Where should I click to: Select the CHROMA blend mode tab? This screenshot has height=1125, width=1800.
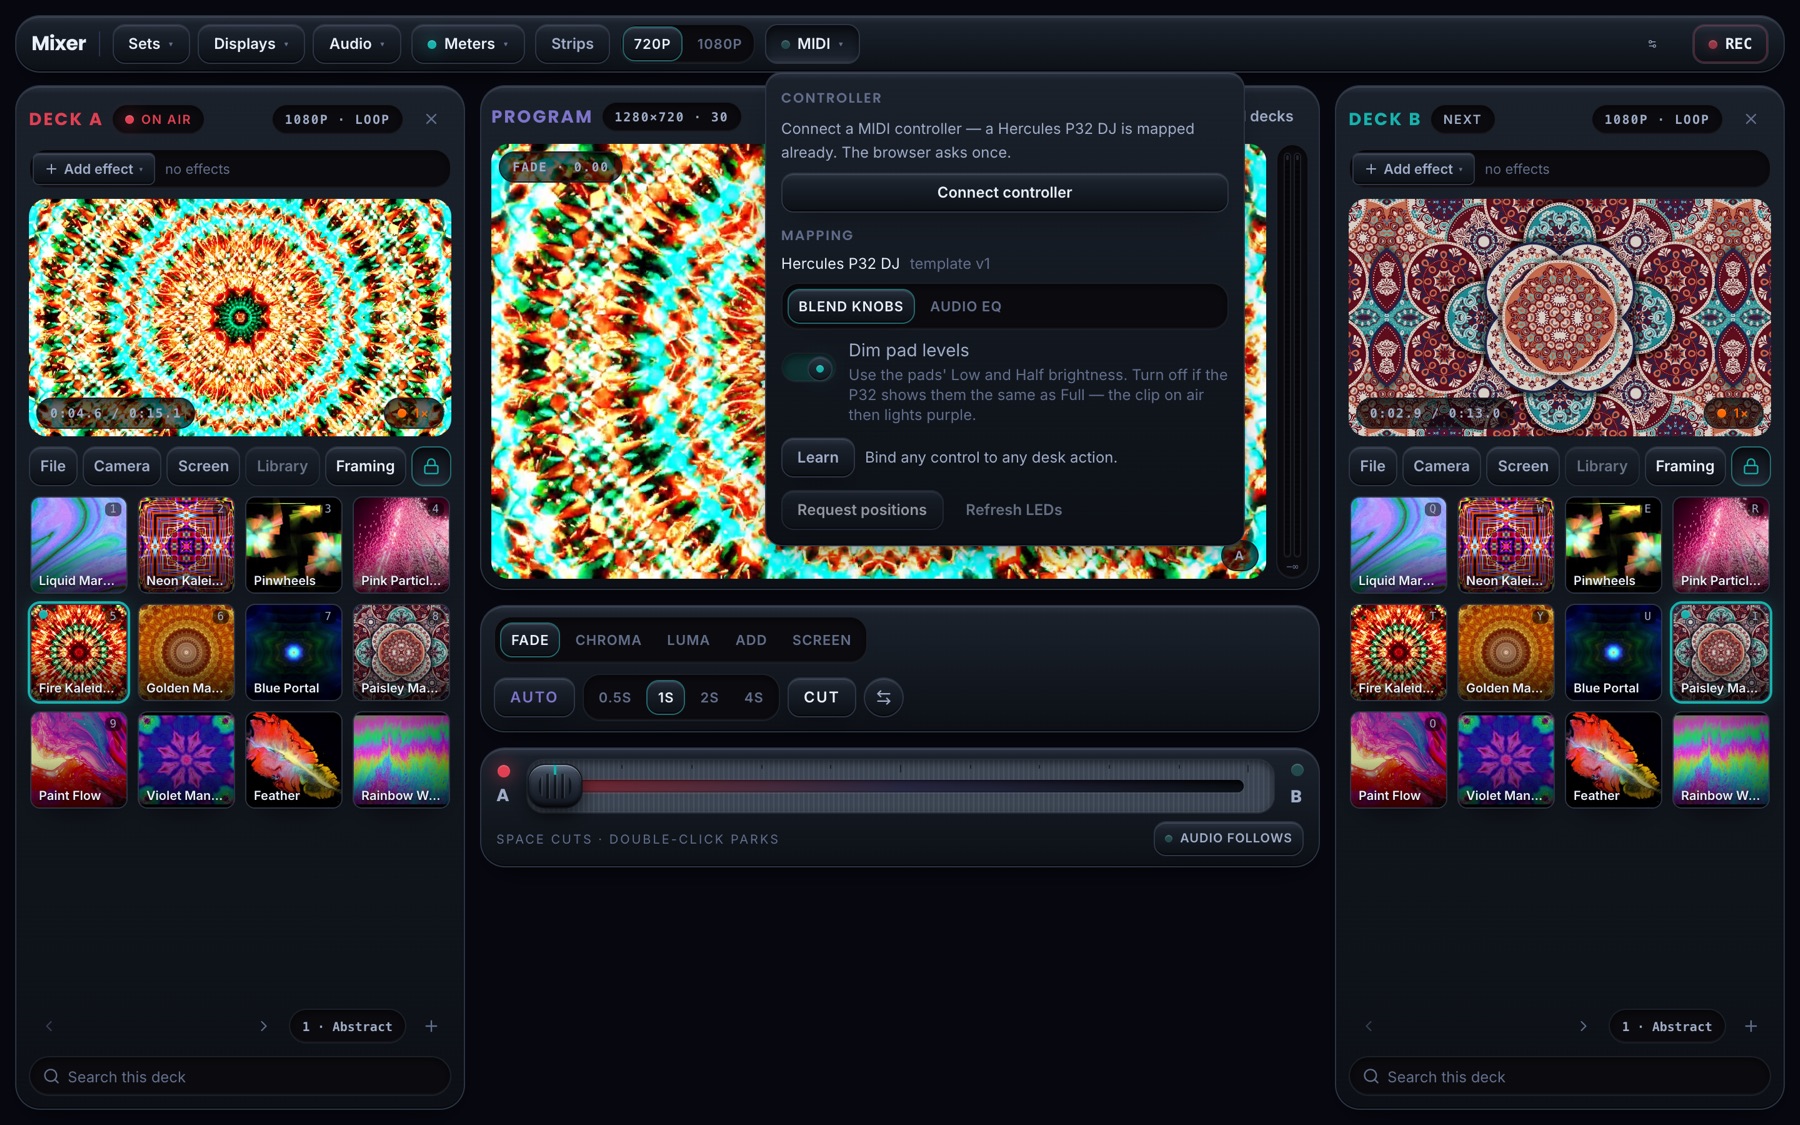coord(608,640)
